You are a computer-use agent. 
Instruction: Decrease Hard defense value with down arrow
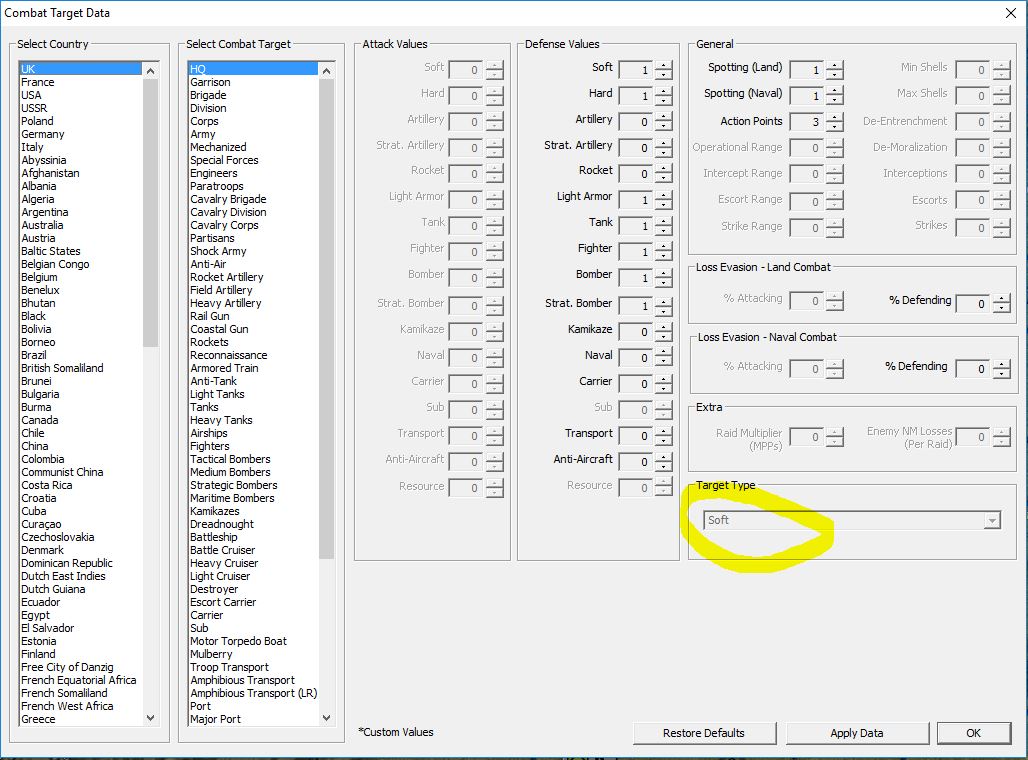[663, 100]
